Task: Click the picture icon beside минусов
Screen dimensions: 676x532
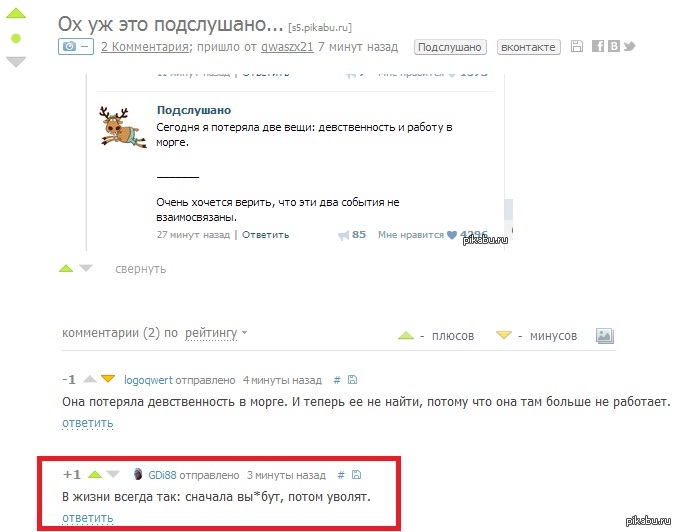Action: tap(605, 336)
